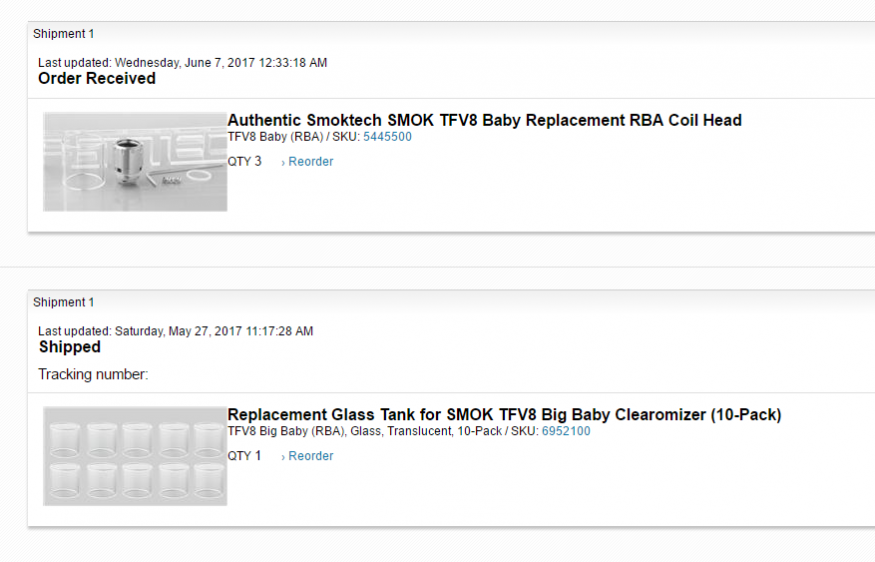Click Shipment 1 label above Order Received
The width and height of the screenshot is (875, 562).
[64, 34]
